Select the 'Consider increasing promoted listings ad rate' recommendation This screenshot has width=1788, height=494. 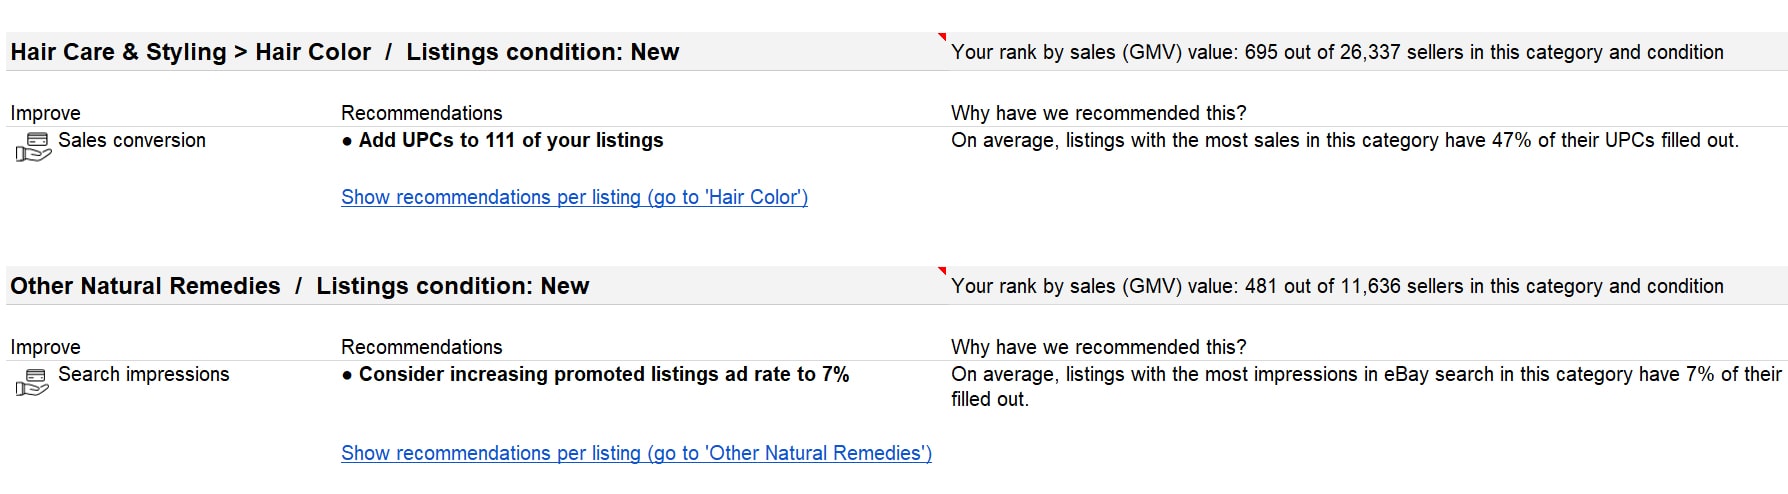coord(595,374)
